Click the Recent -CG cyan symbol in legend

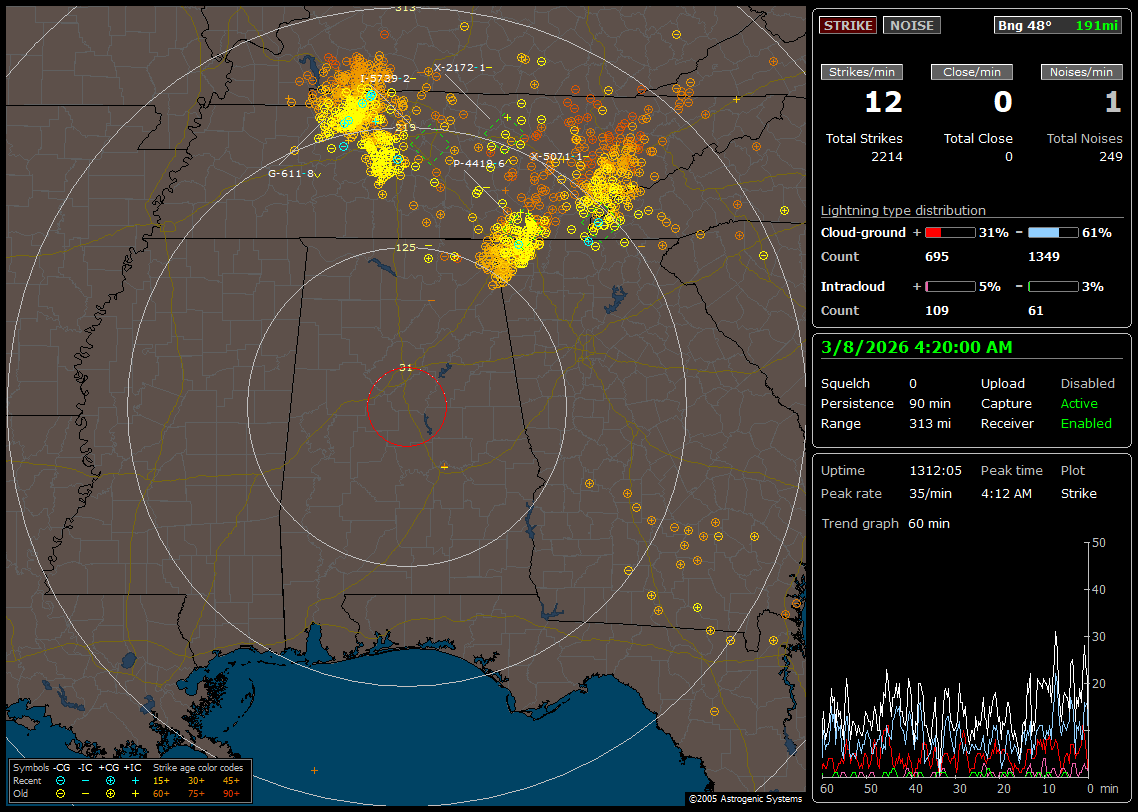(x=61, y=780)
